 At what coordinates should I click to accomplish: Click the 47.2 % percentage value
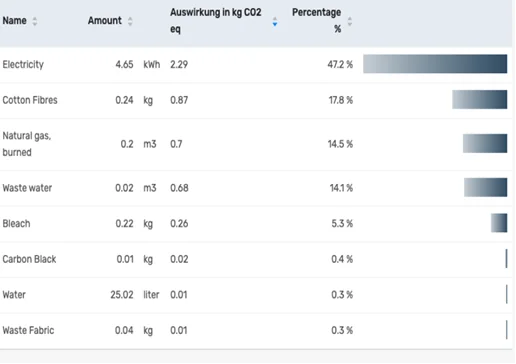pyautogui.click(x=340, y=64)
